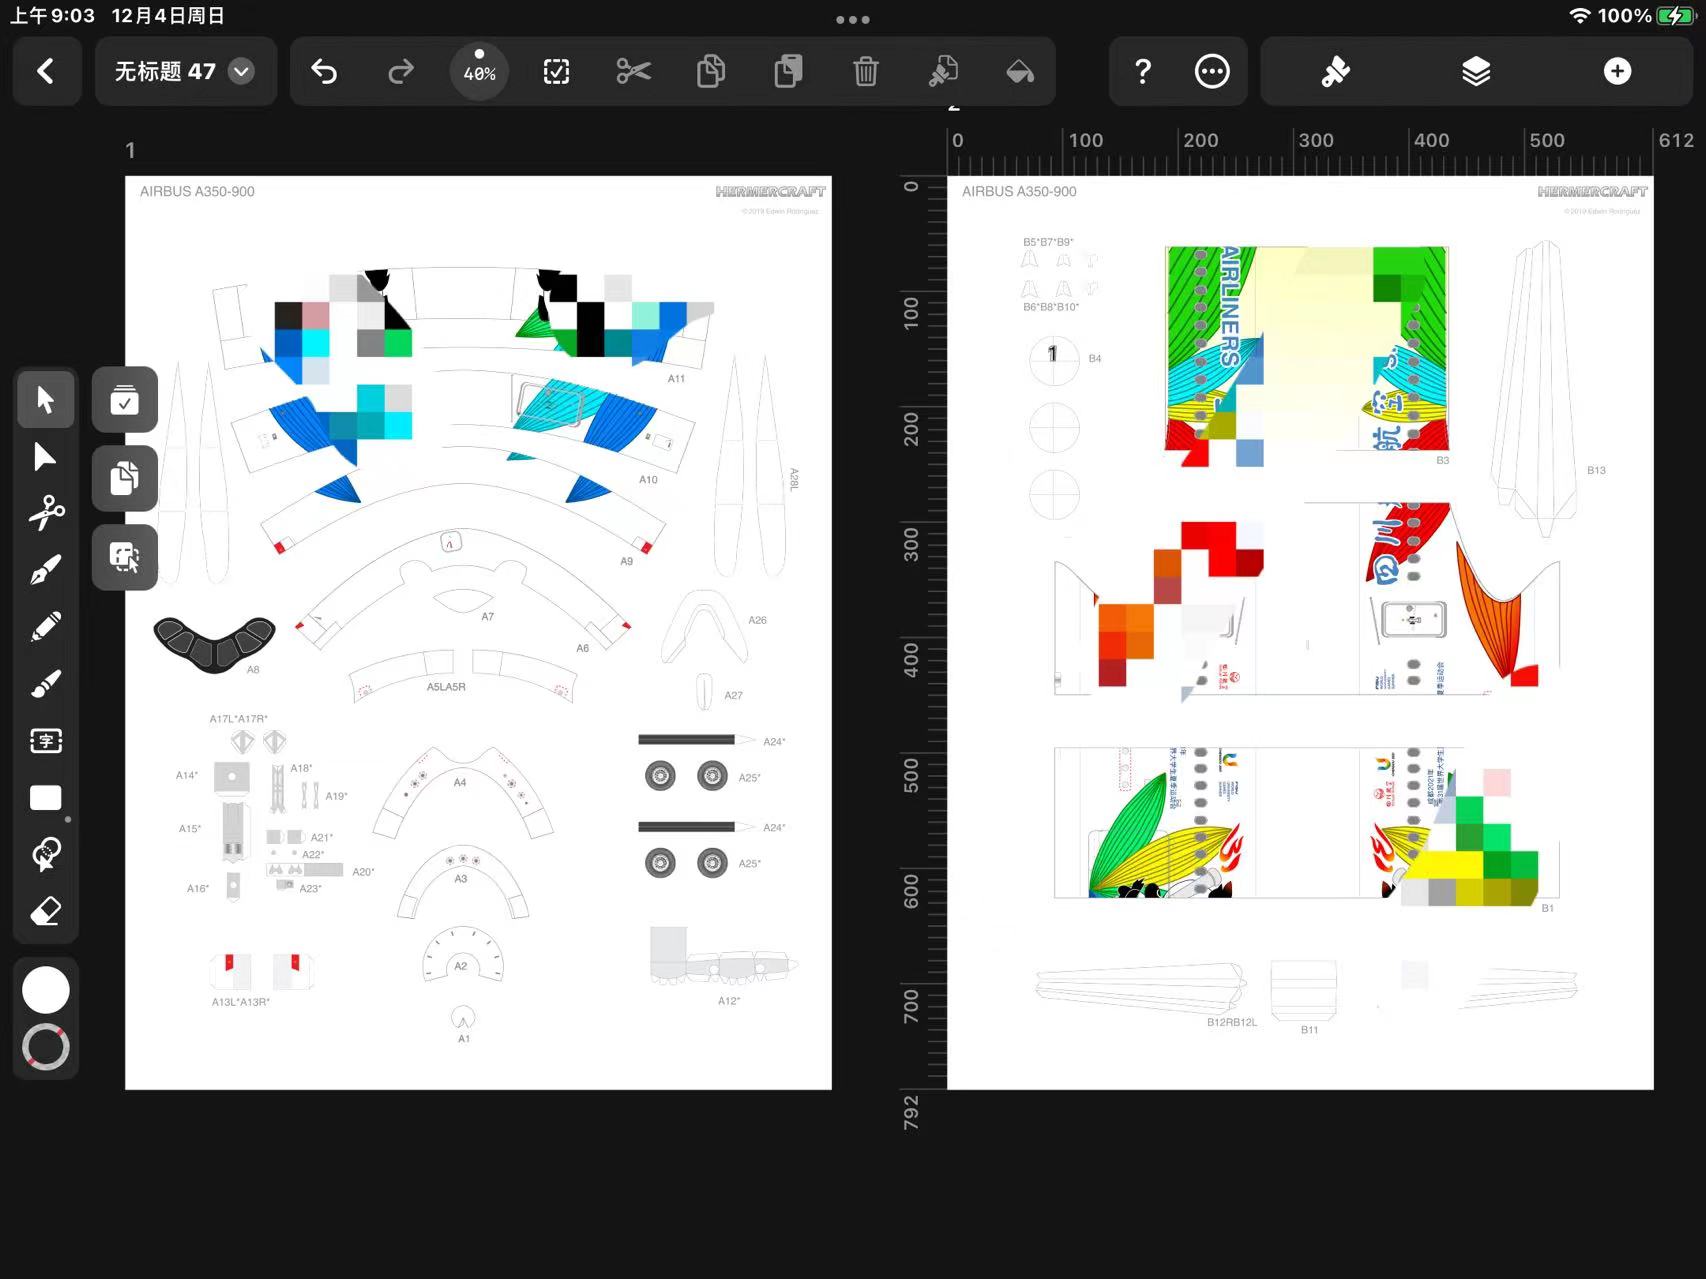
Task: Open the stroke color ring swatch
Action: (46, 1047)
